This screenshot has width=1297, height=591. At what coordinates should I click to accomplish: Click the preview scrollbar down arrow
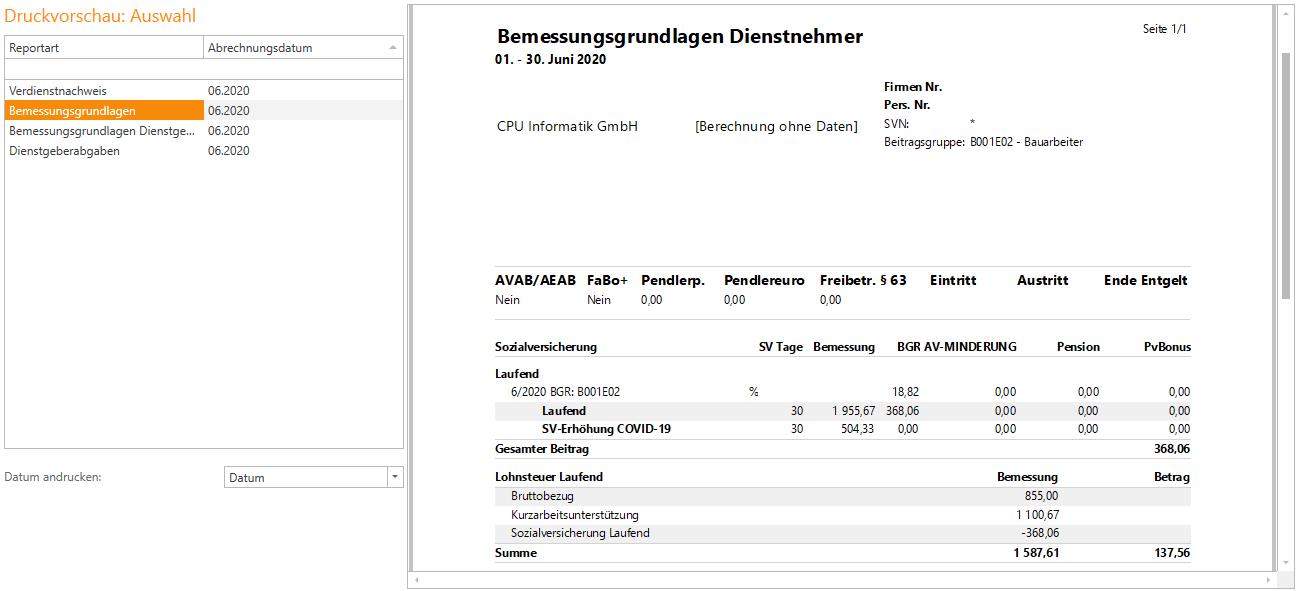tap(1285, 565)
